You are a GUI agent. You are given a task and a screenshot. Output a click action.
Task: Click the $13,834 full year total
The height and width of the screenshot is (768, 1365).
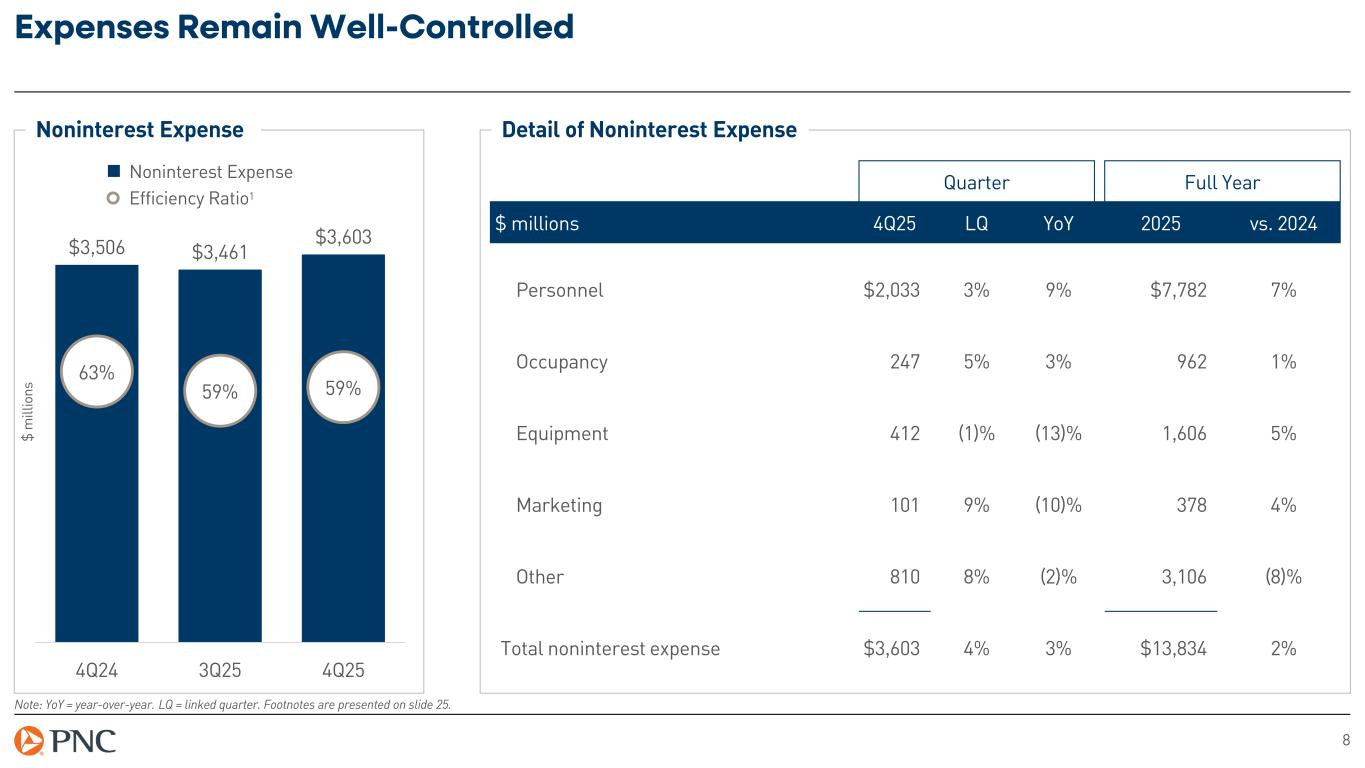[1173, 649]
